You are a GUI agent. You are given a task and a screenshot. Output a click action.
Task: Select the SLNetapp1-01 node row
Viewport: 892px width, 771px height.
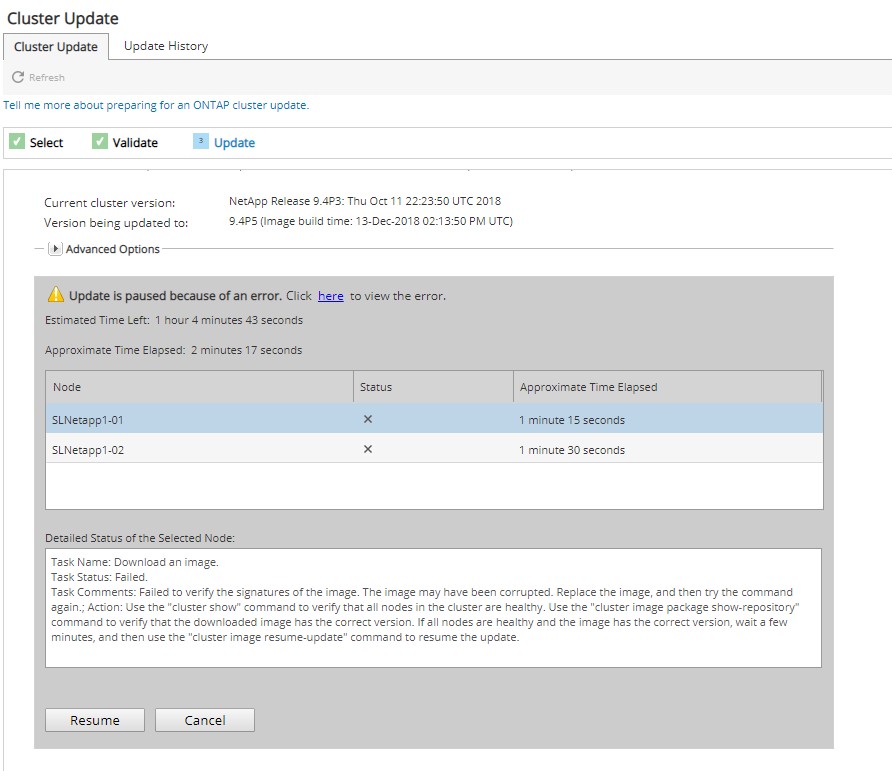(x=200, y=420)
